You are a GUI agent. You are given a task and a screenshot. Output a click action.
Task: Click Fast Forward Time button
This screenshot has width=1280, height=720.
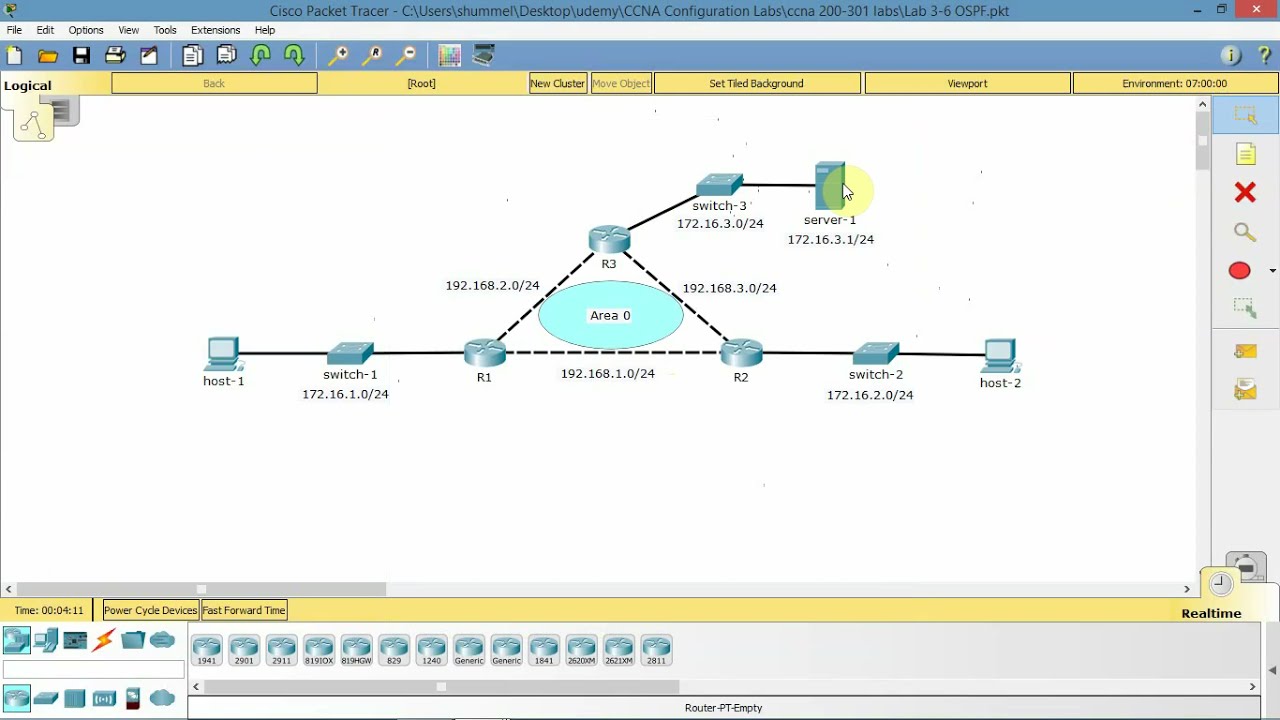244,610
